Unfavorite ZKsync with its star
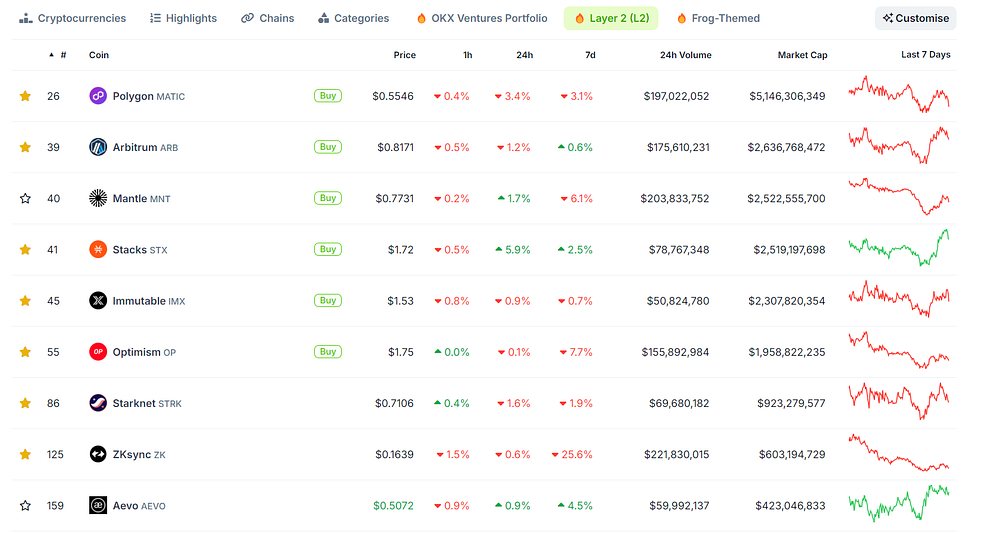The height and width of the screenshot is (533, 1000). pos(26,454)
